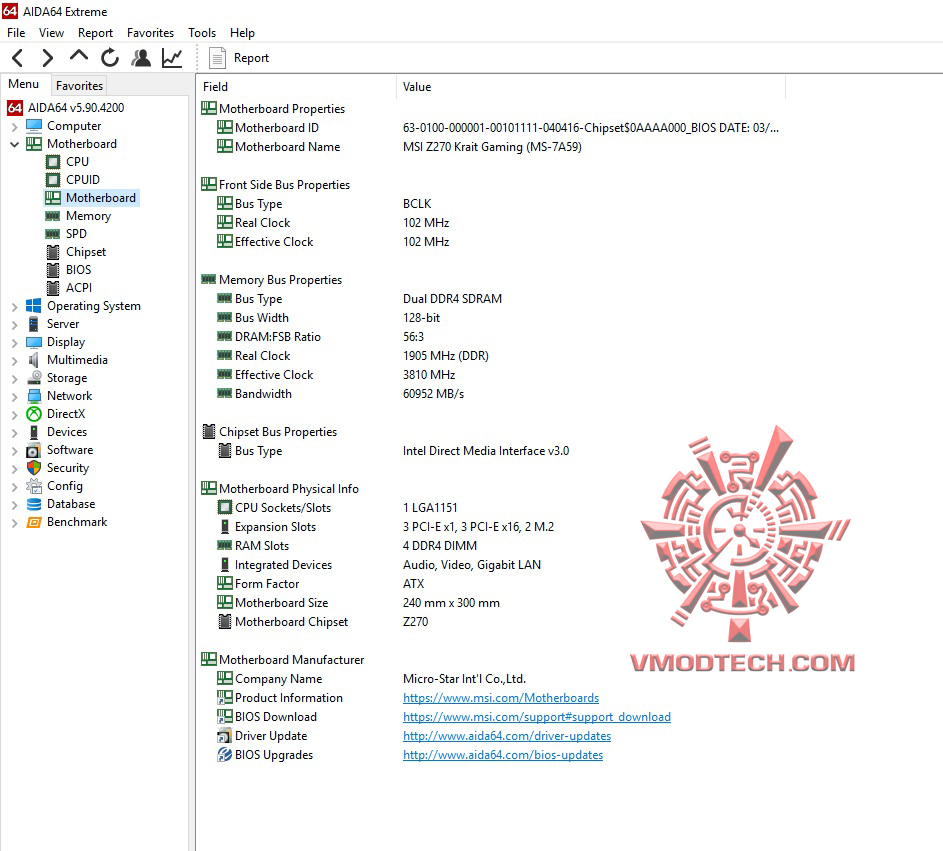The height and width of the screenshot is (851, 943).
Task: Open the Help menu
Action: [x=242, y=32]
